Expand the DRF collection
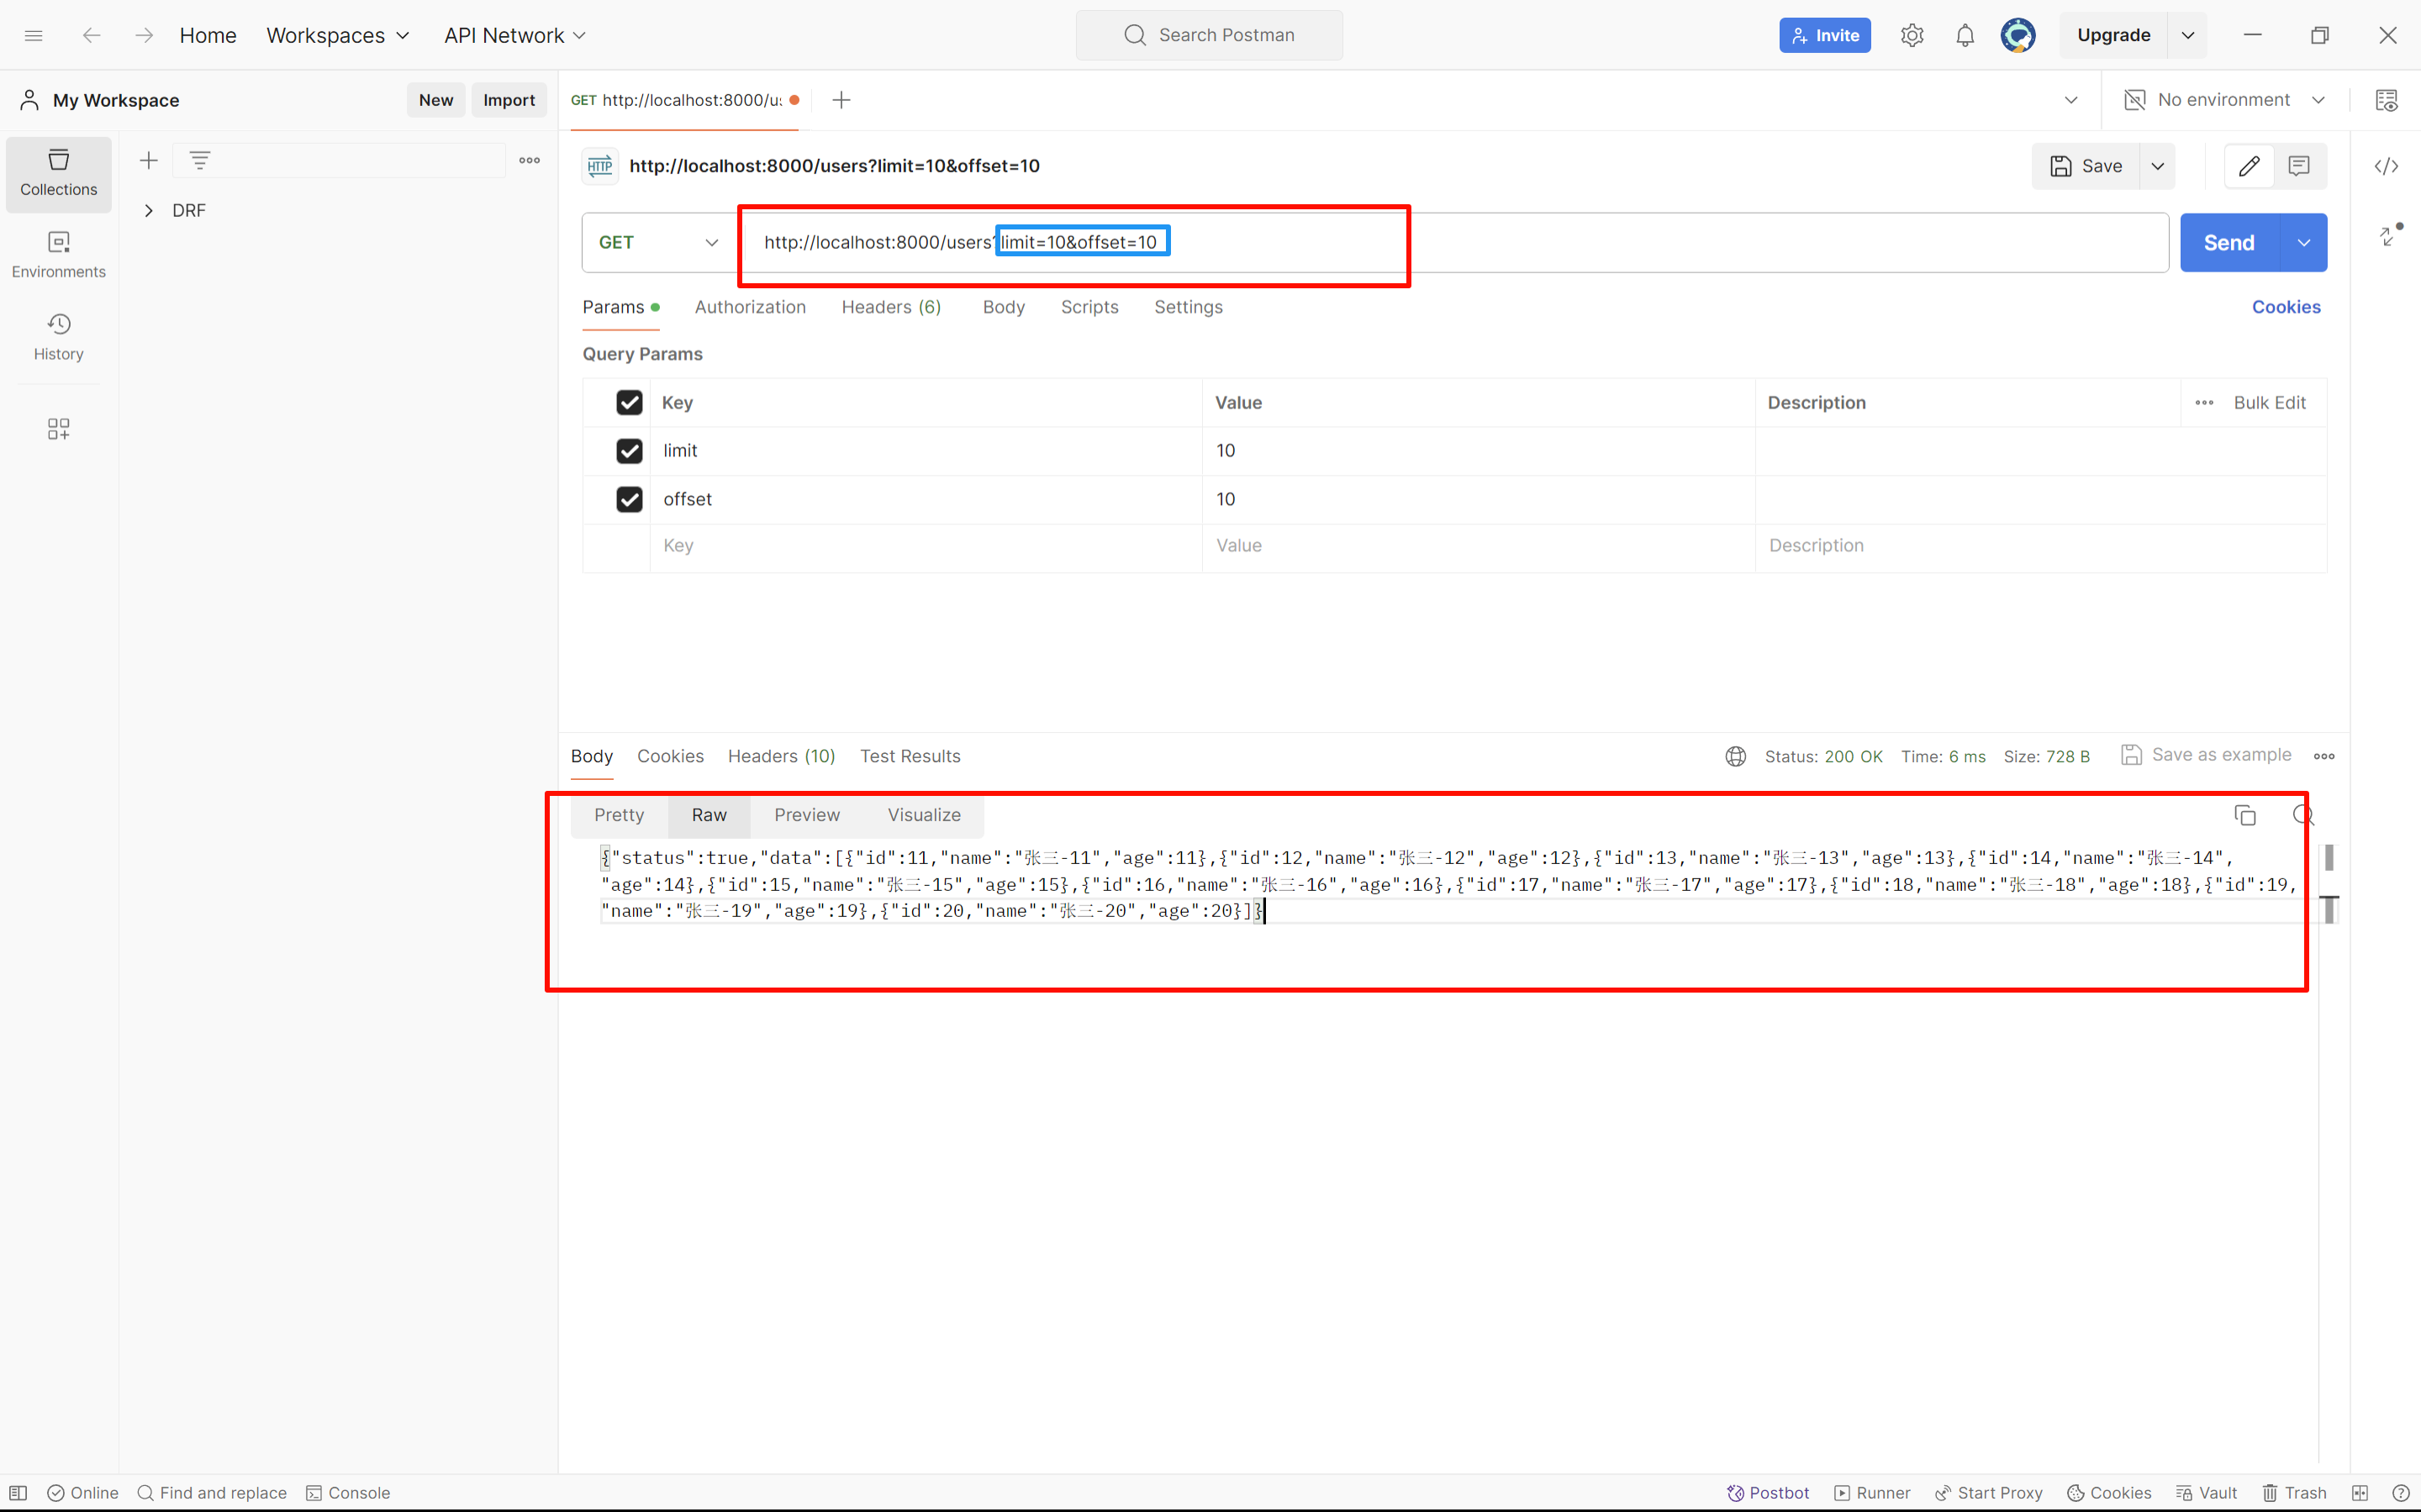 tap(149, 210)
